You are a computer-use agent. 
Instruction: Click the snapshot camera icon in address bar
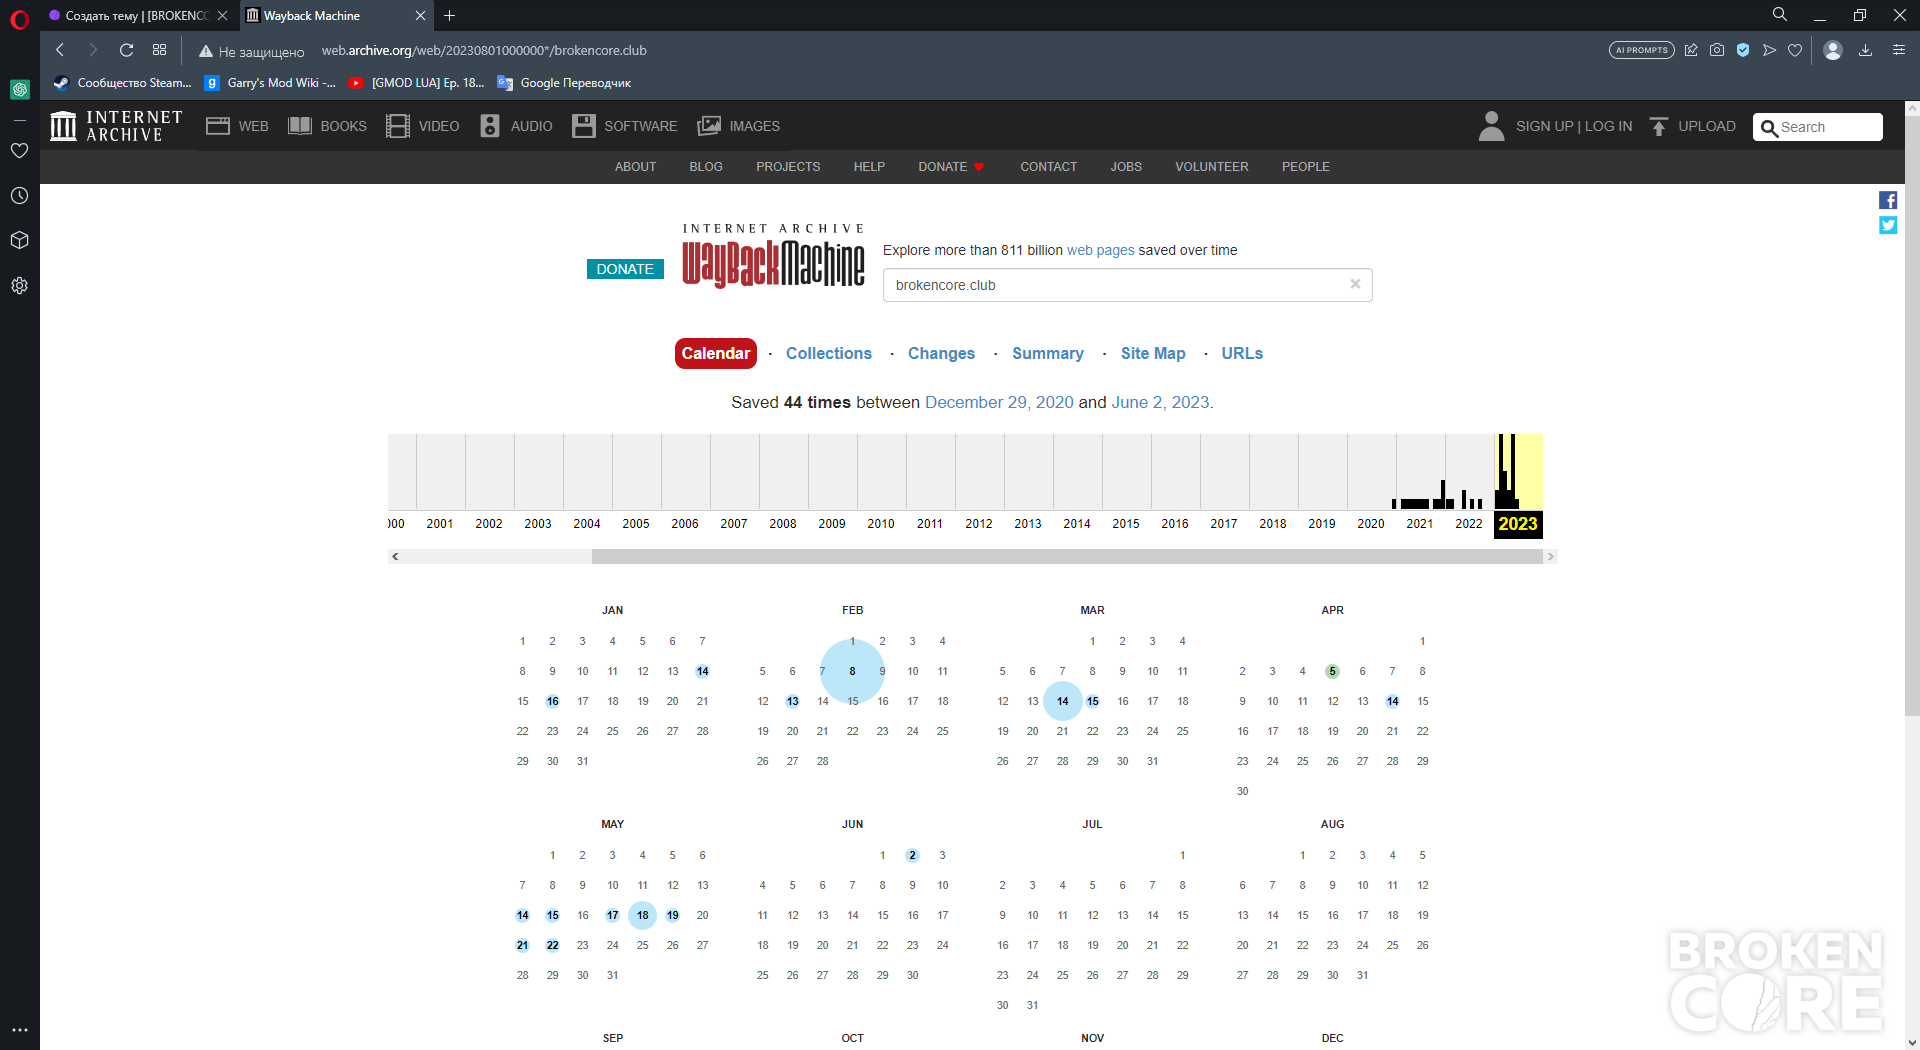(1717, 50)
